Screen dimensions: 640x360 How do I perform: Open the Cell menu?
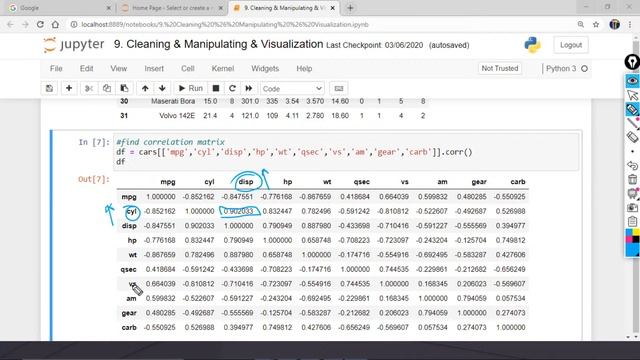[x=187, y=69]
